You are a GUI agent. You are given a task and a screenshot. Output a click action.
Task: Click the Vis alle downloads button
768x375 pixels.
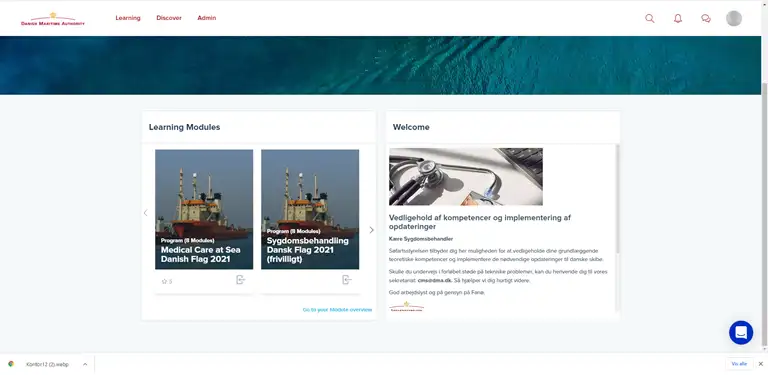click(x=739, y=364)
